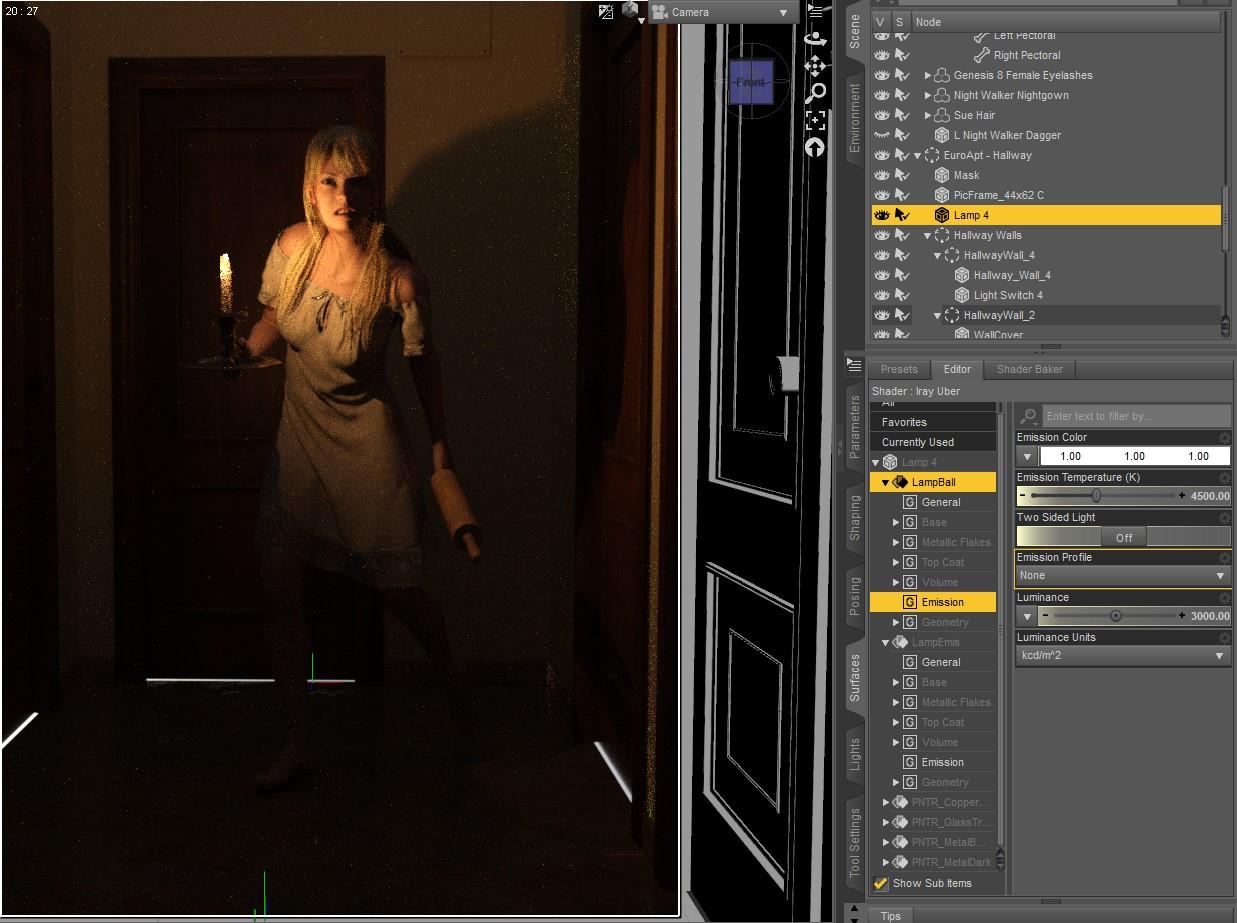The height and width of the screenshot is (923, 1237).
Task: Open the Emission Color settings gear
Action: pos(1224,437)
